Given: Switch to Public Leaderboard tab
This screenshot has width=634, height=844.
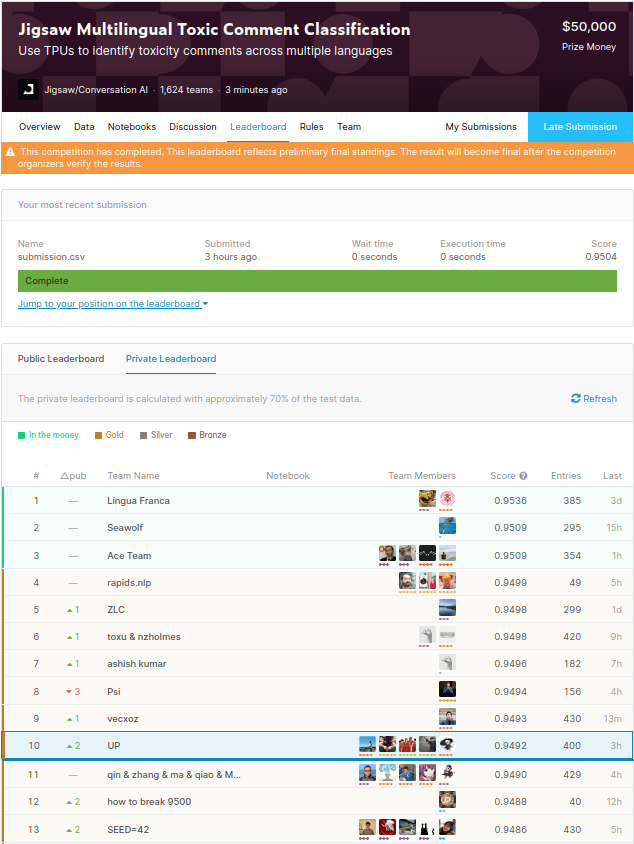Looking at the screenshot, I should click(x=61, y=358).
